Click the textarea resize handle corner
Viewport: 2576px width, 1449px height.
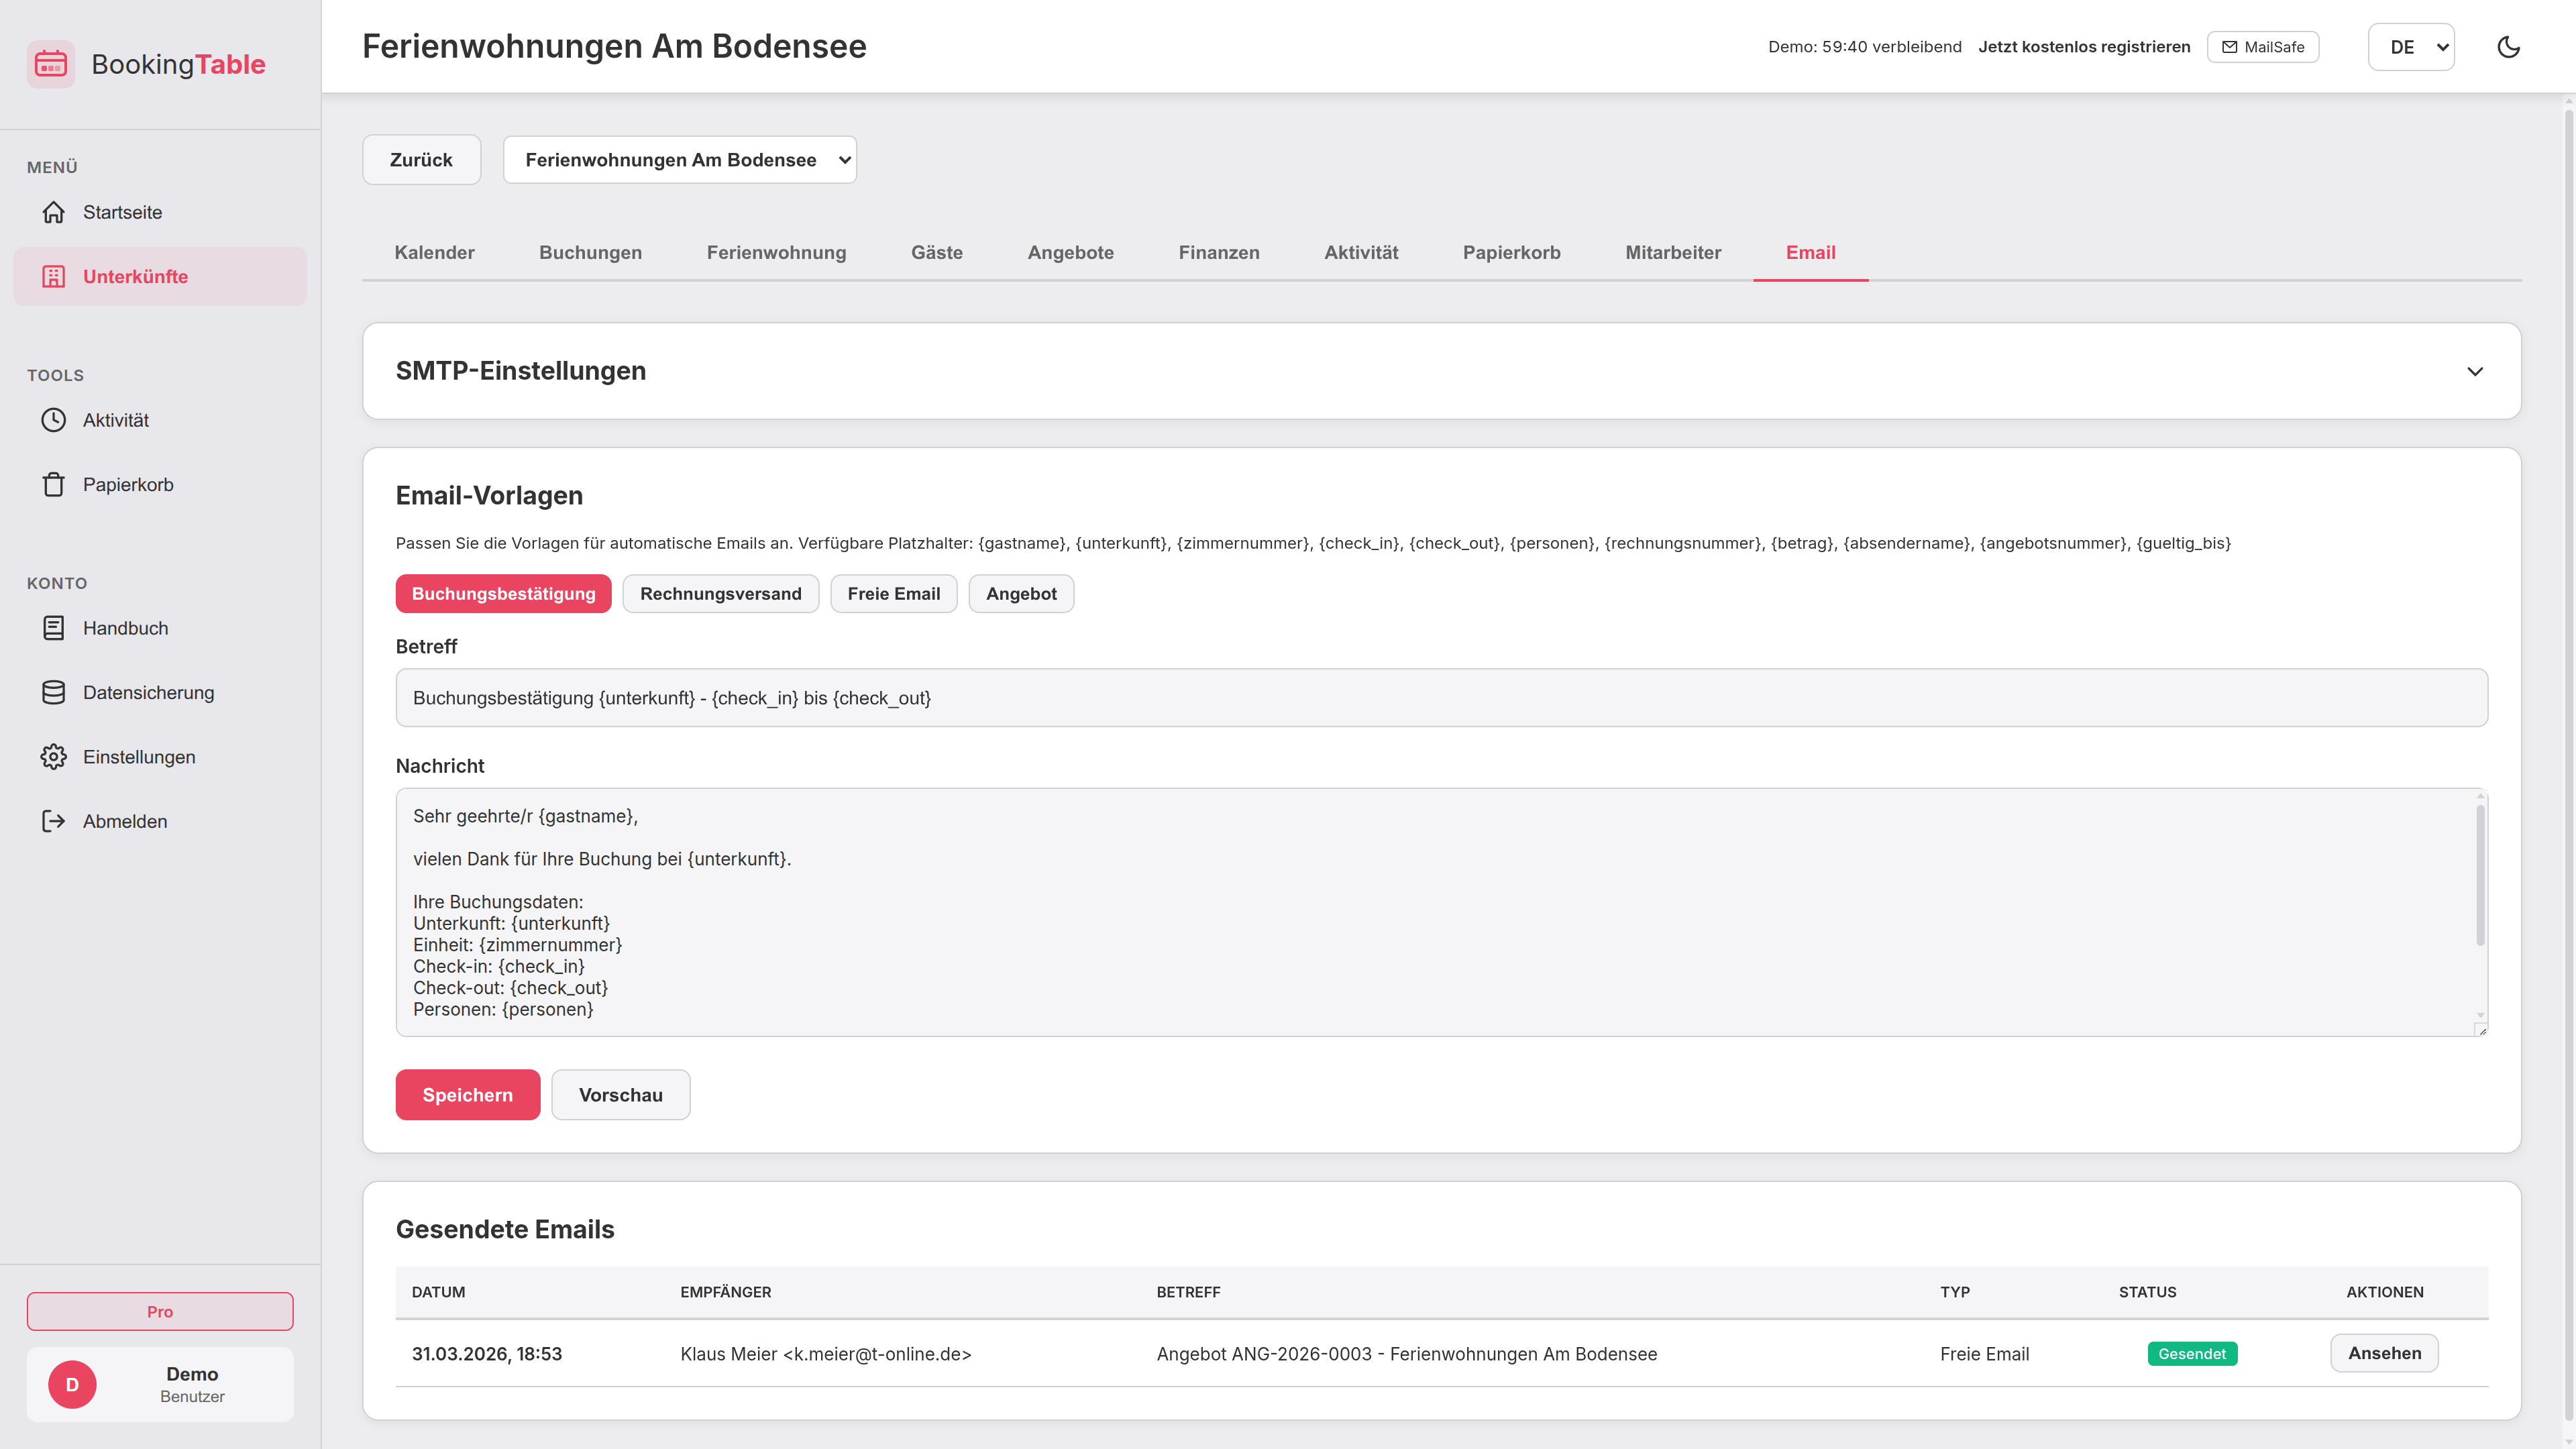(x=2482, y=1031)
